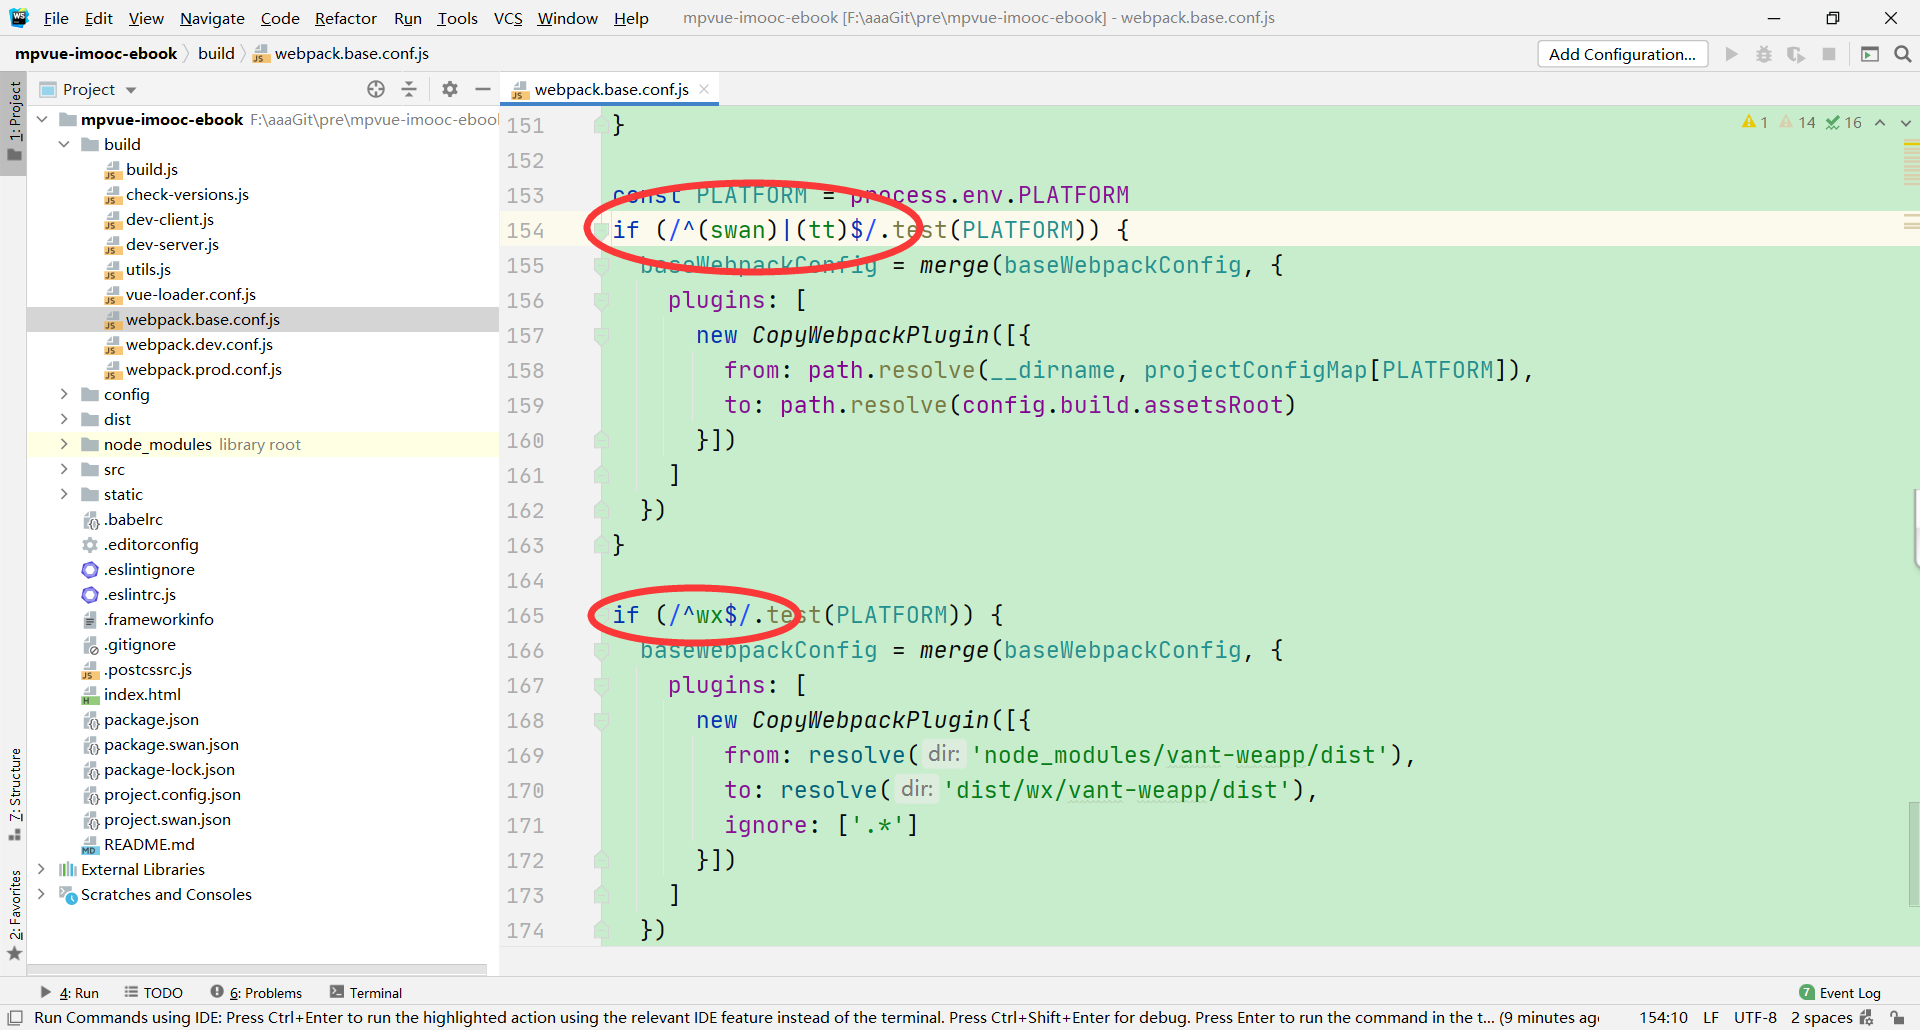The image size is (1920, 1030).
Task: Click the LF line separator status widget
Action: pyautogui.click(x=1711, y=1018)
